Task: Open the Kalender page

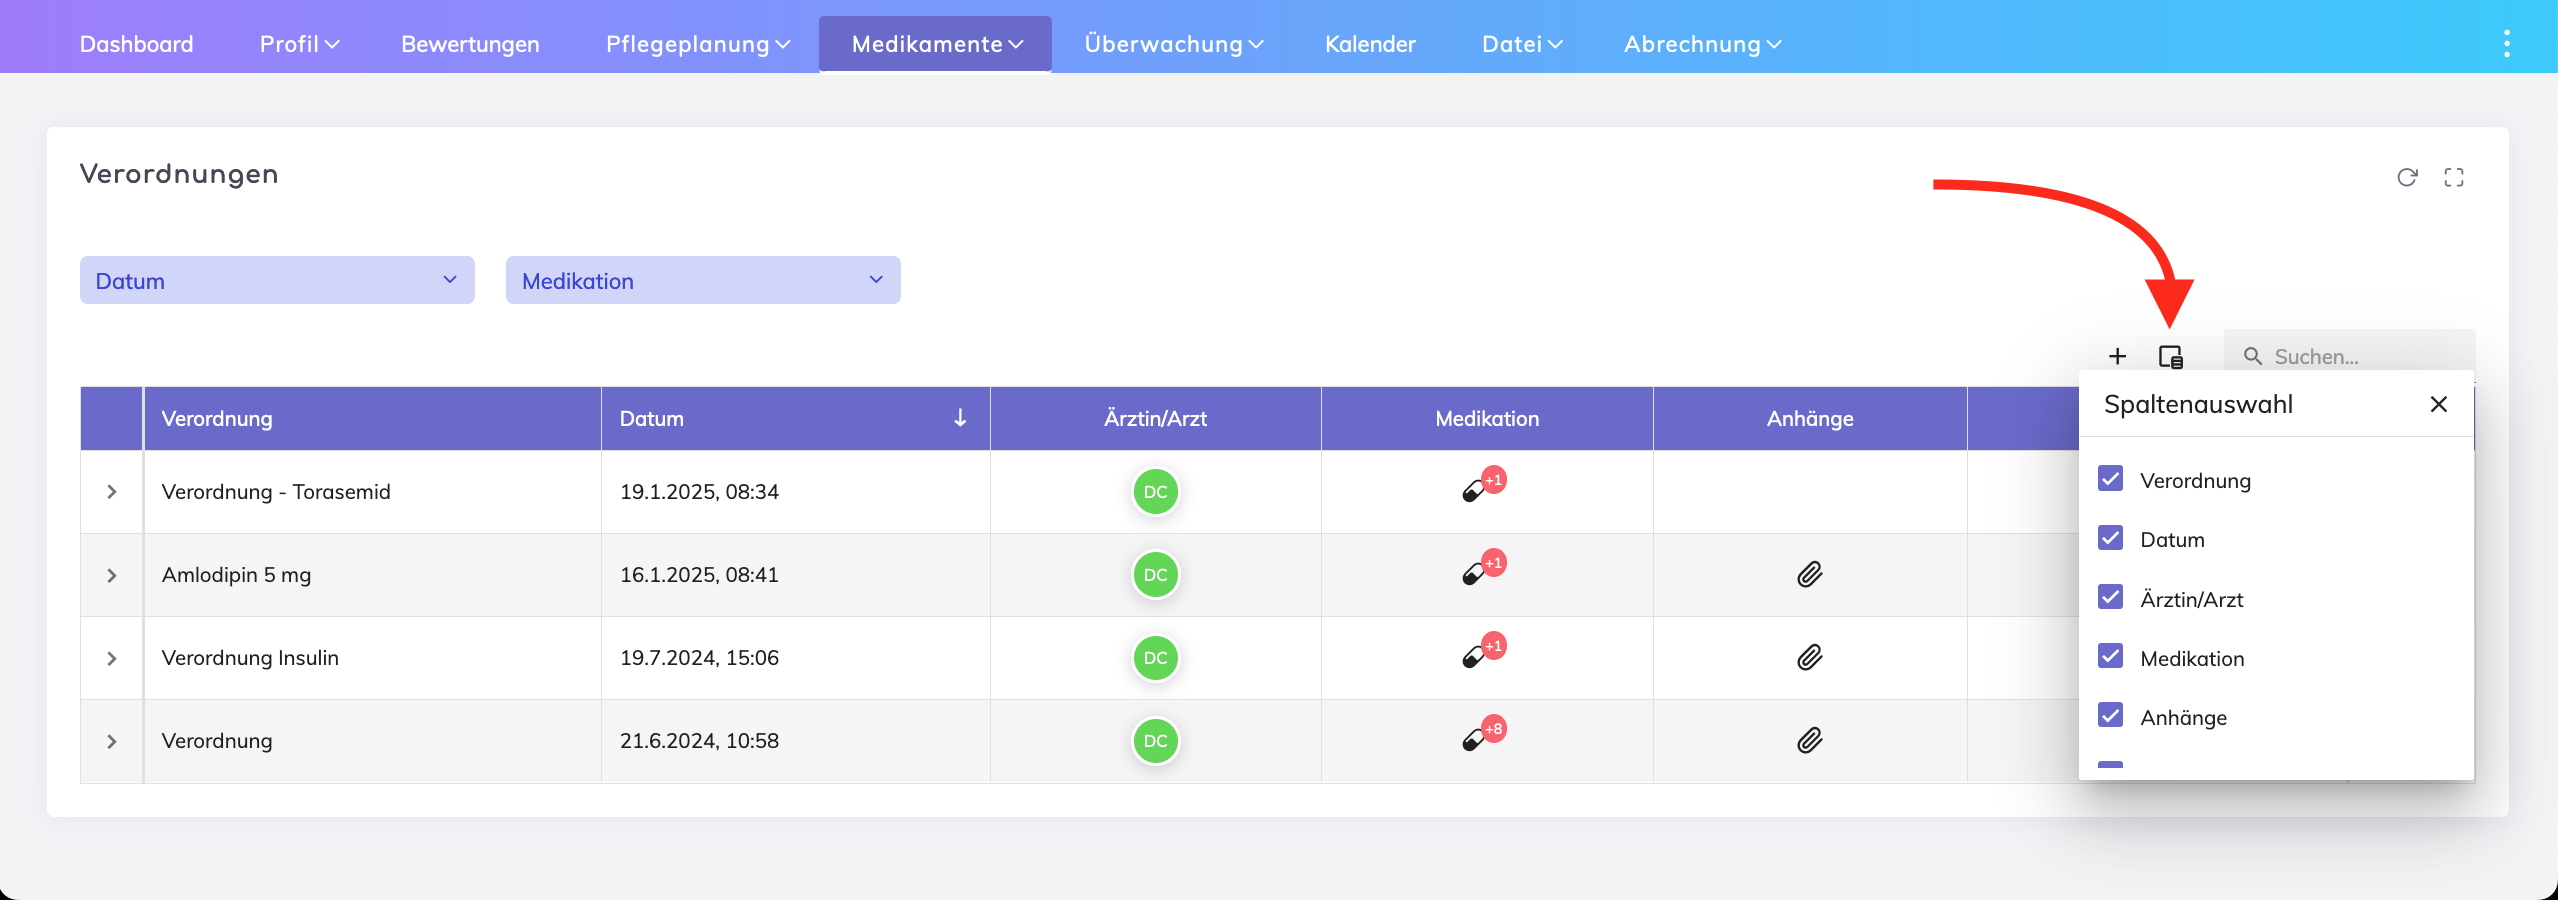Action: 1370,44
